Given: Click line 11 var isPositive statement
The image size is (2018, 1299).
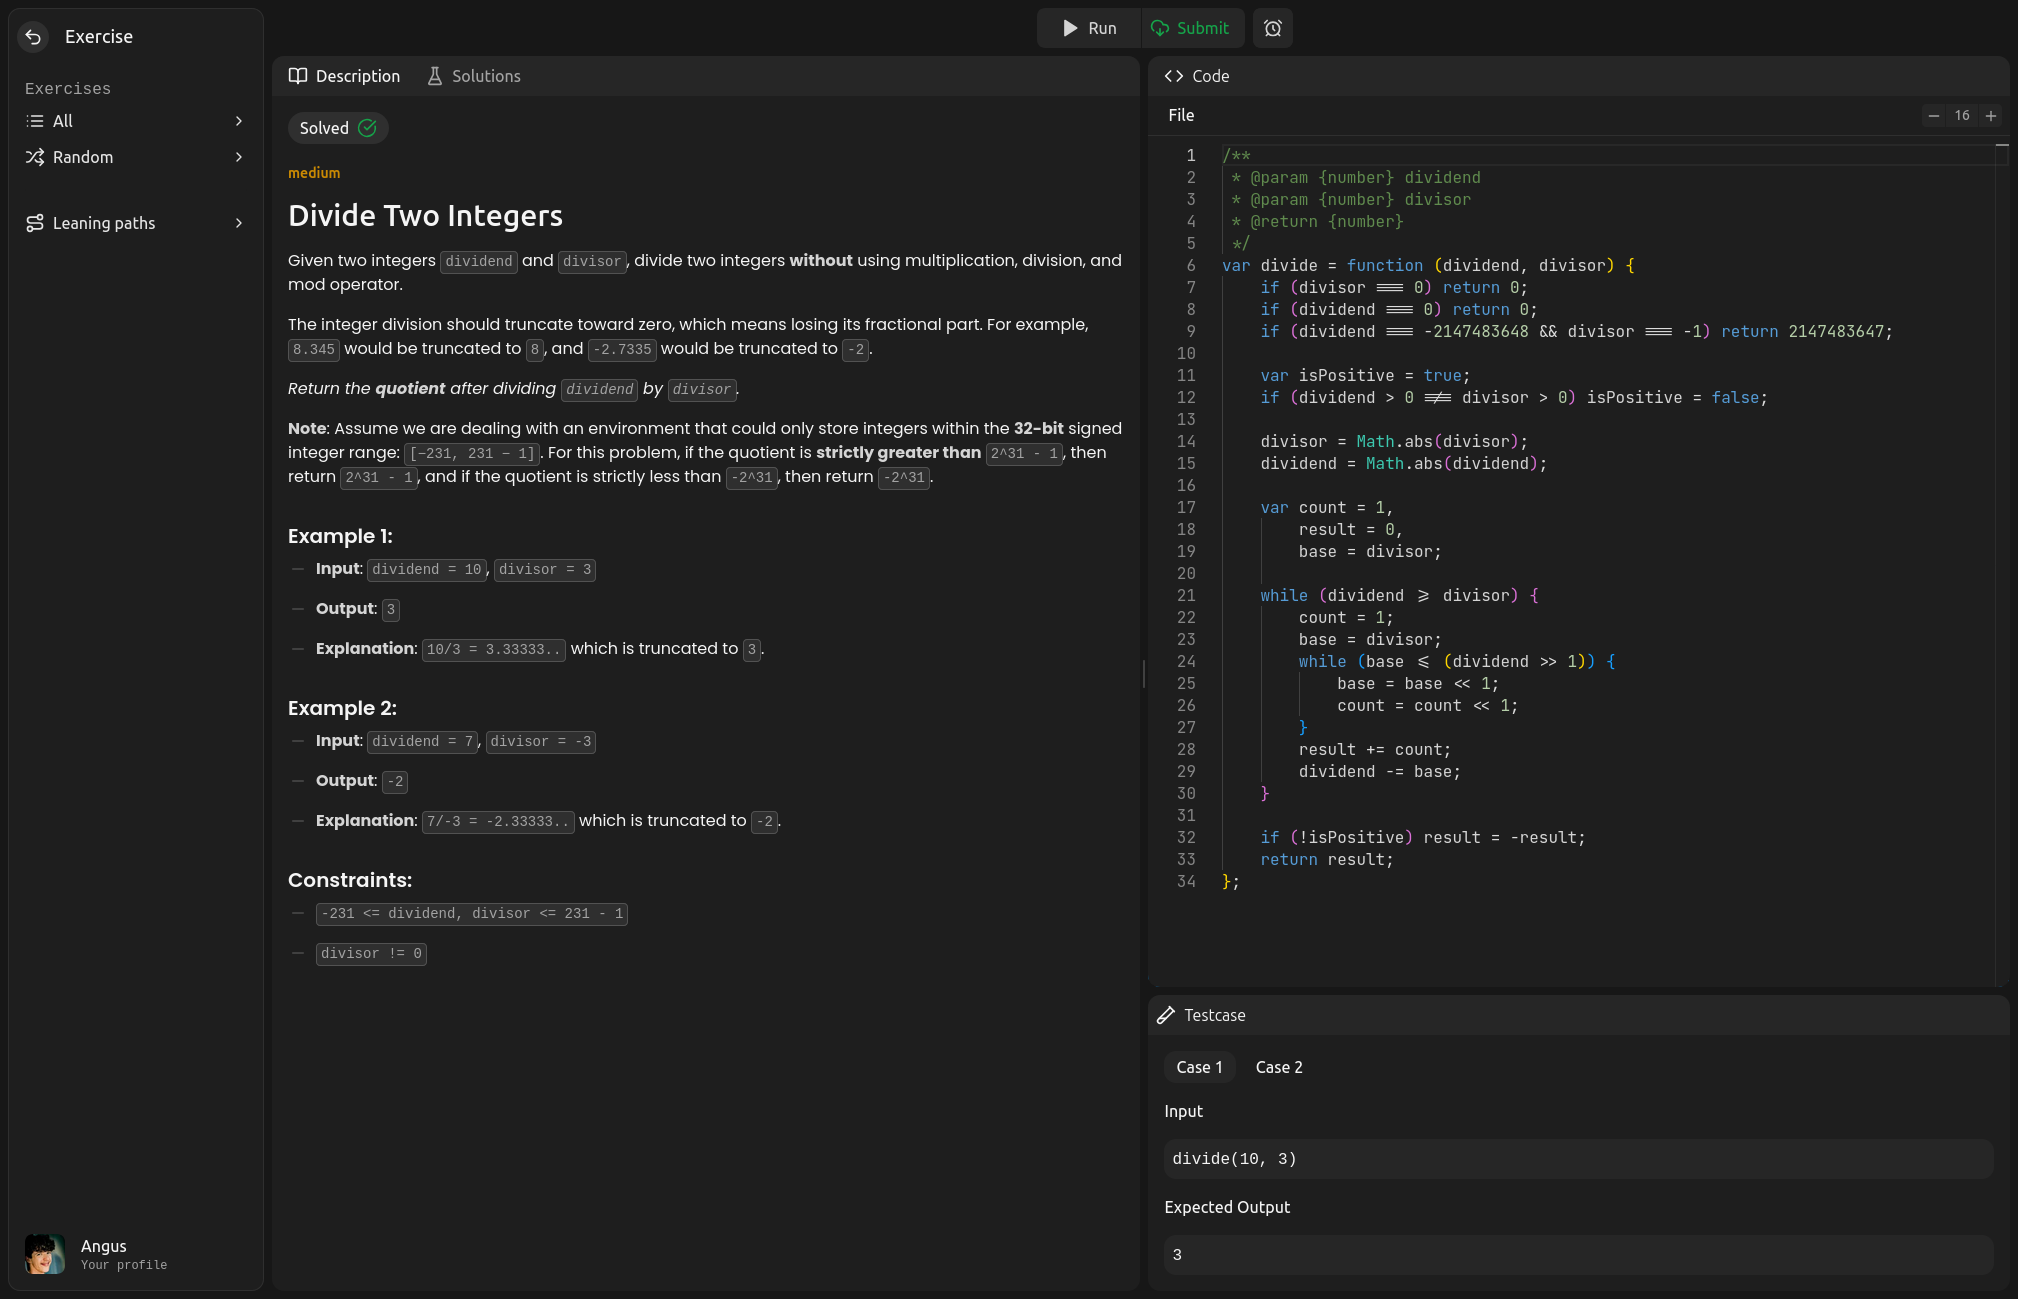Looking at the screenshot, I should point(1365,376).
